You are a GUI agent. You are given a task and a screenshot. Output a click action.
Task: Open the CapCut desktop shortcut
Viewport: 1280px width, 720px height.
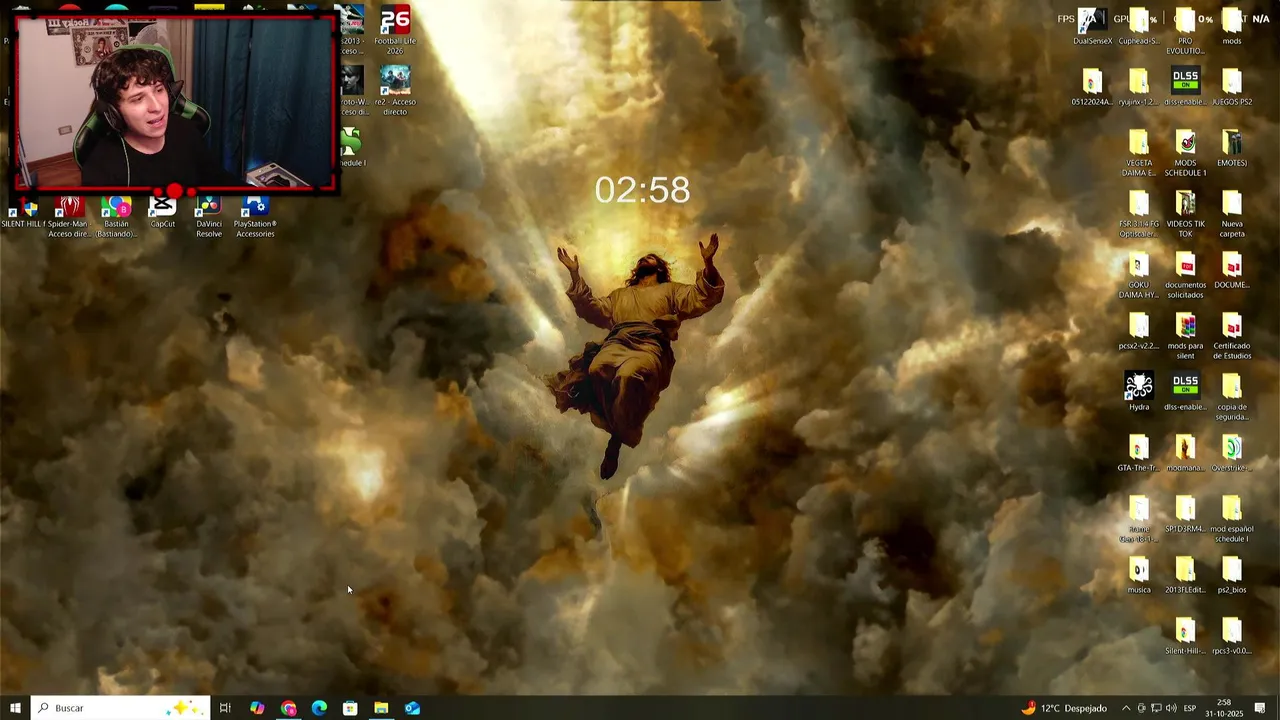point(162,212)
